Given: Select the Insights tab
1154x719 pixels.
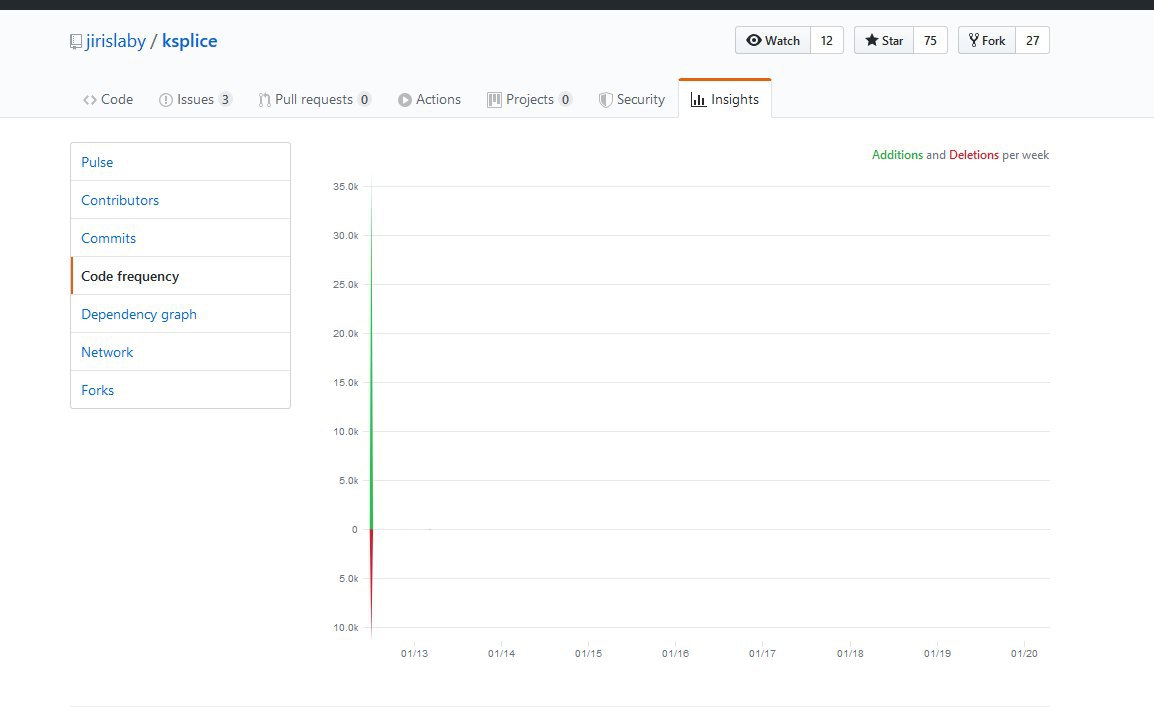Looking at the screenshot, I should click(x=725, y=99).
